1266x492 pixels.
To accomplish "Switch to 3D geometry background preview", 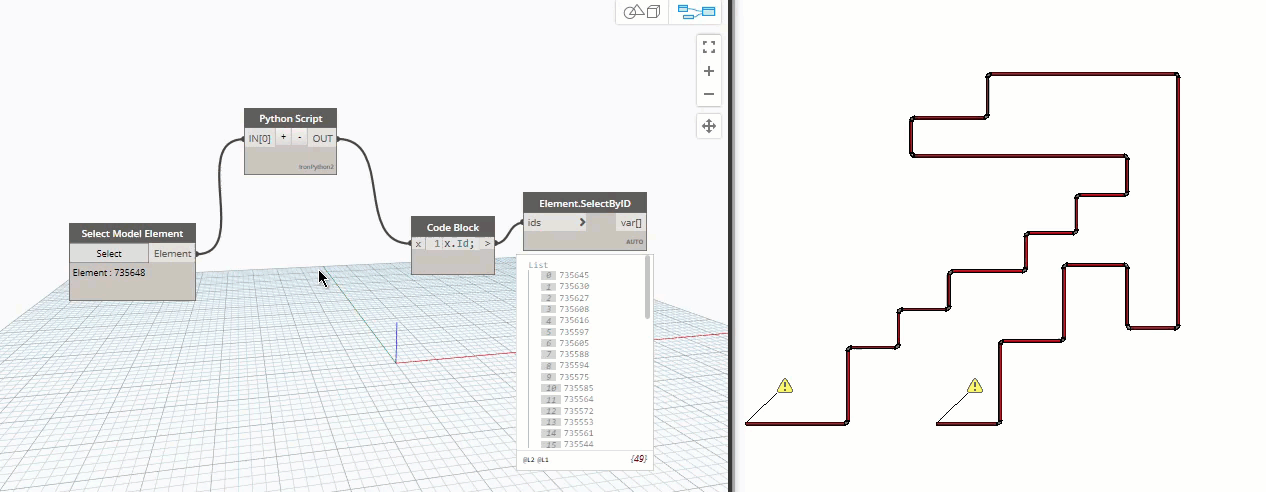I will coord(642,12).
